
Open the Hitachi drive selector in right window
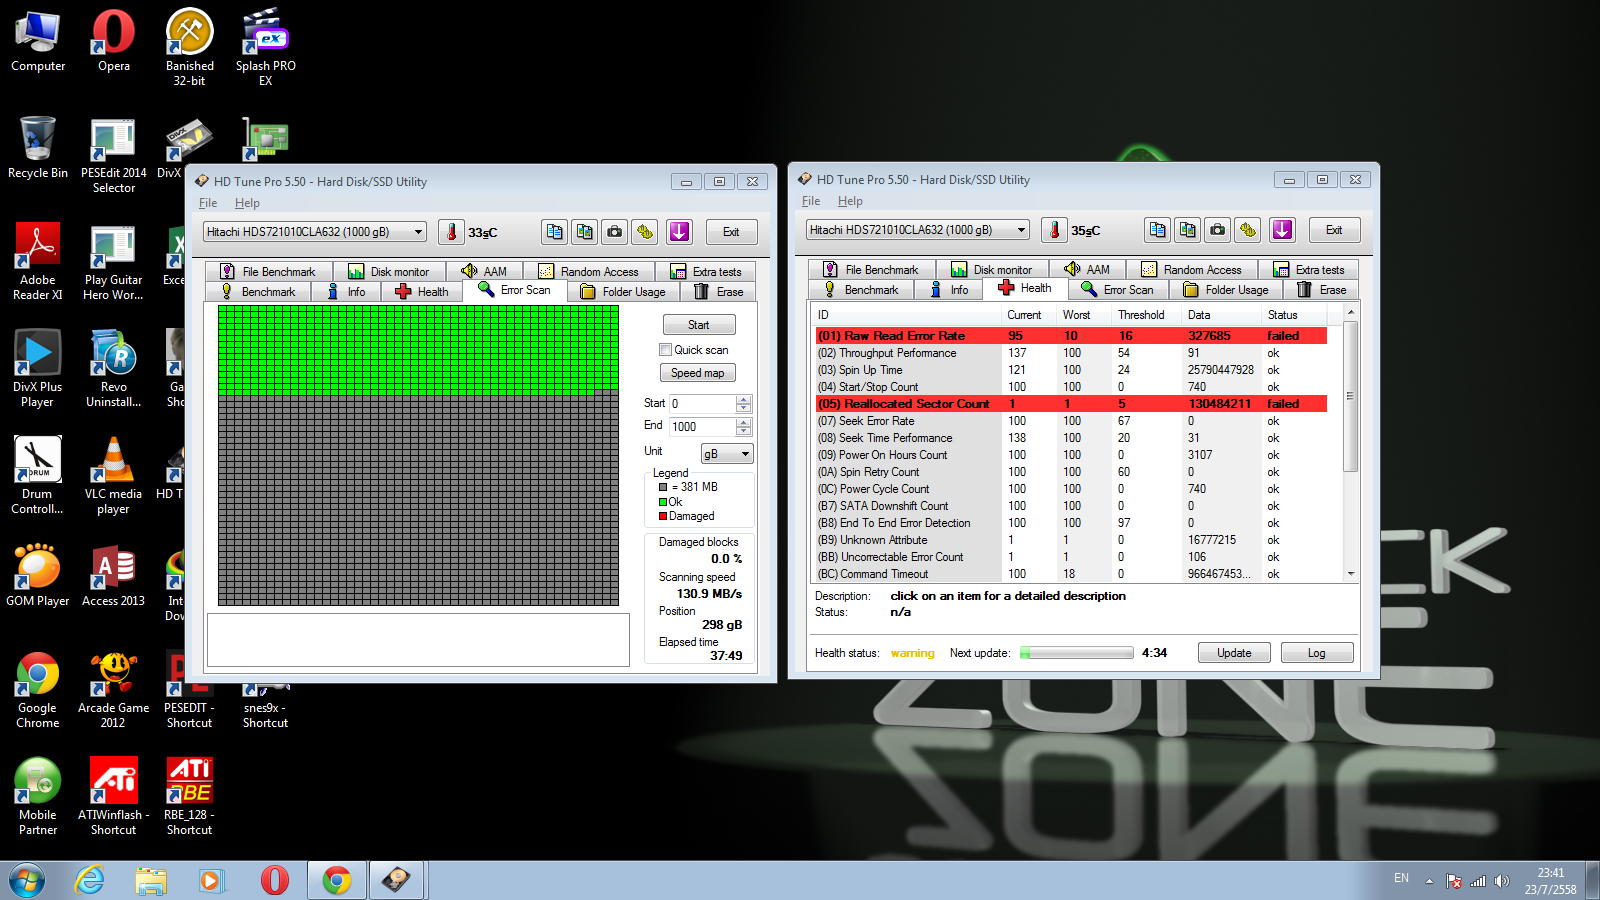[x=918, y=230]
